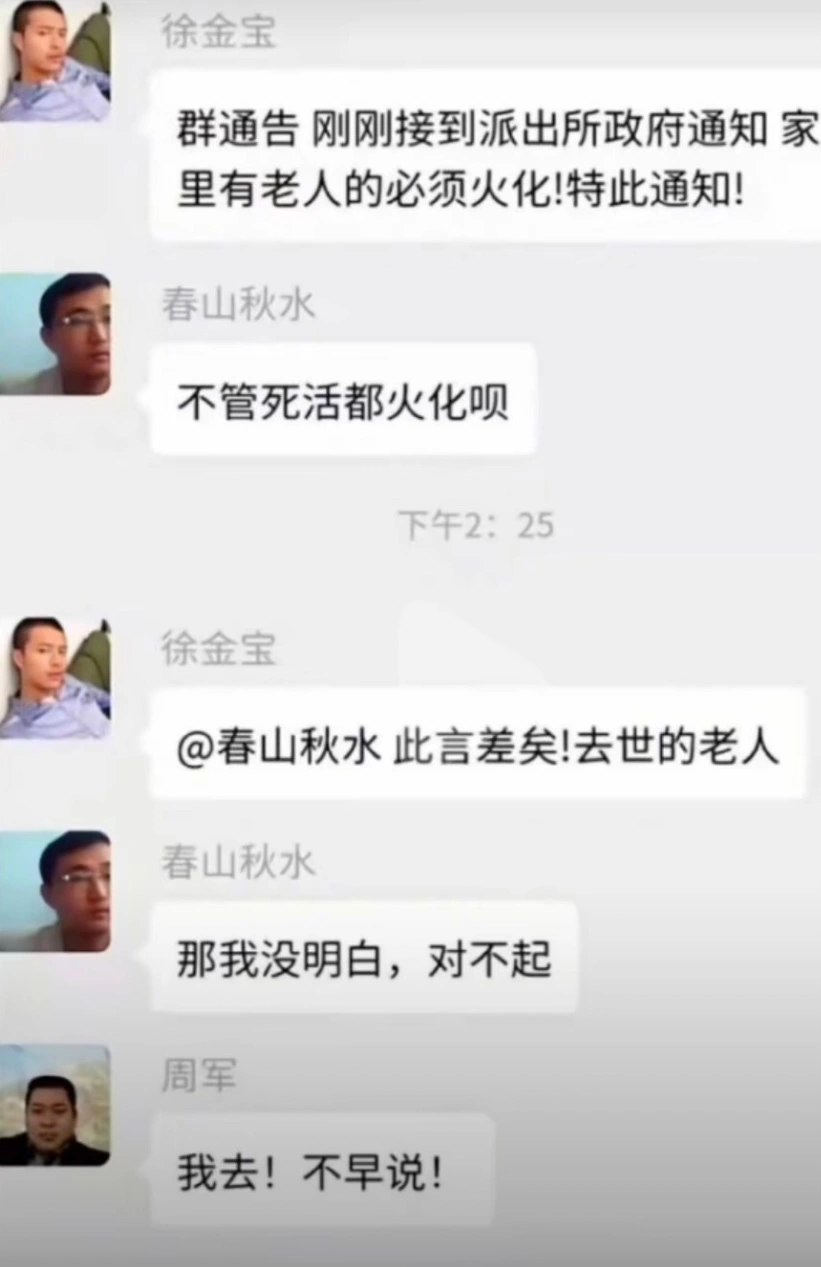Click the sender name 周军

click(199, 1076)
